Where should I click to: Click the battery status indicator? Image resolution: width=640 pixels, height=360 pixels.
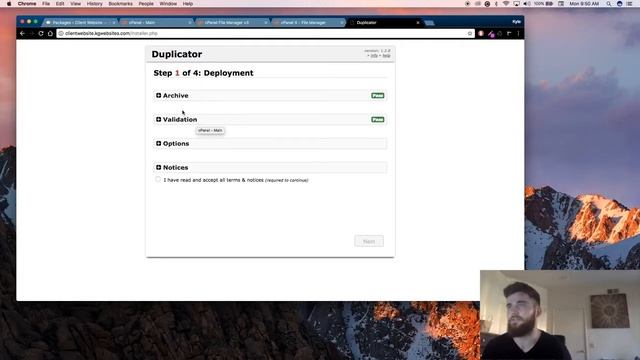(544, 4)
